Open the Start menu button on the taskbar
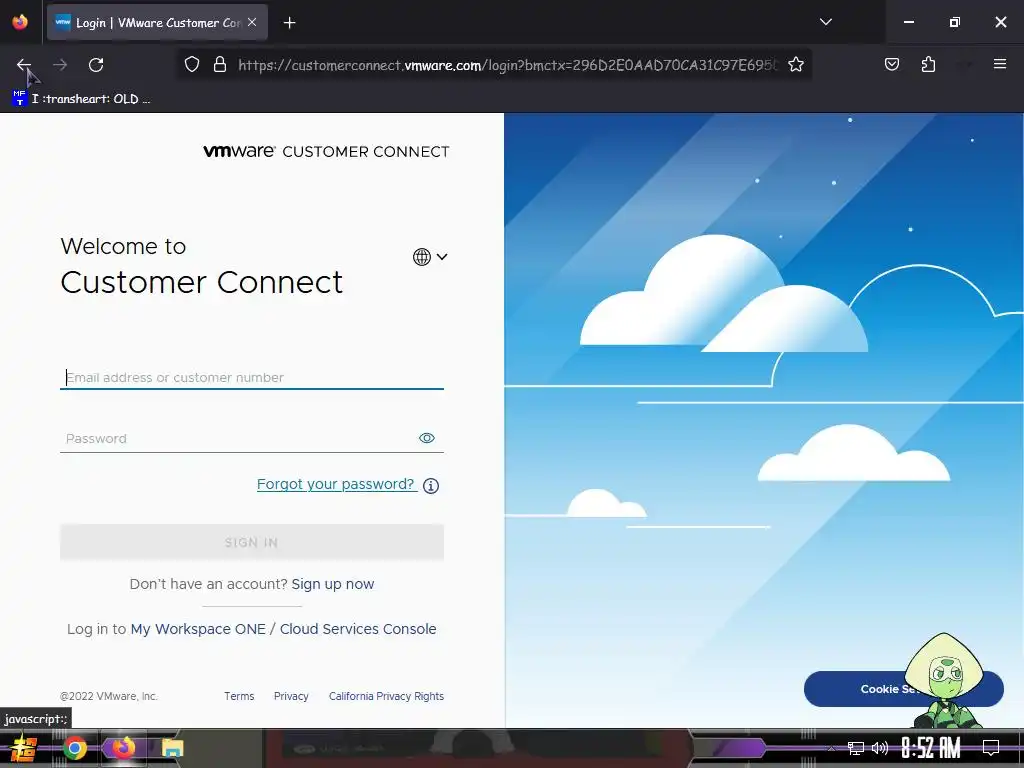The width and height of the screenshot is (1024, 768). click(x=23, y=748)
